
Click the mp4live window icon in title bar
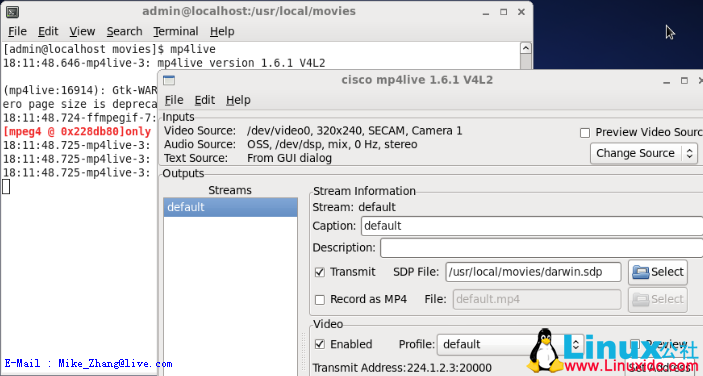tap(169, 80)
